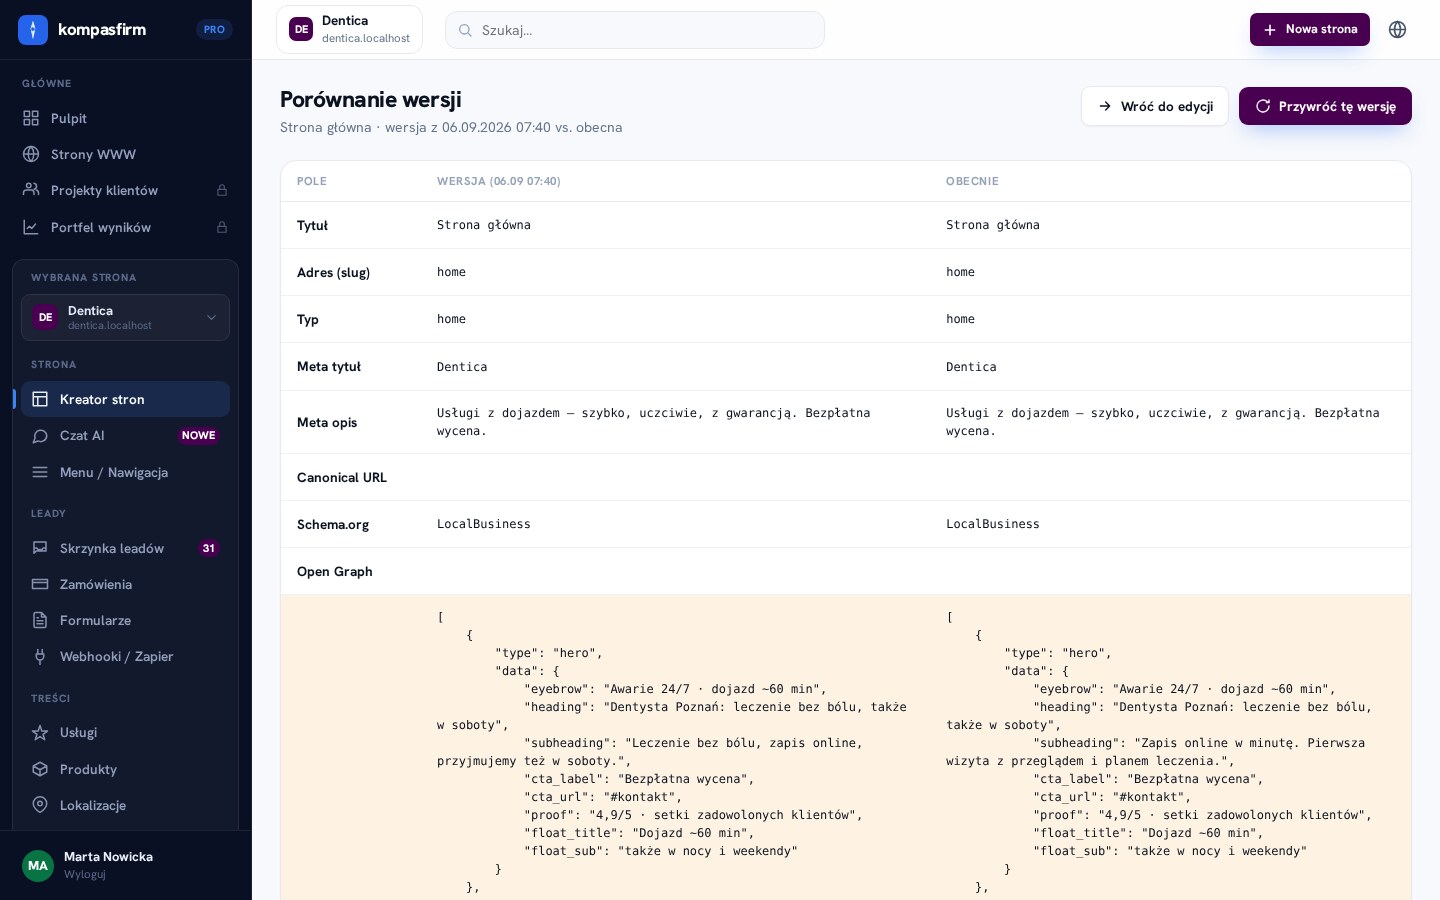The image size is (1440, 900).
Task: Click the Nowa strona button
Action: tap(1310, 30)
